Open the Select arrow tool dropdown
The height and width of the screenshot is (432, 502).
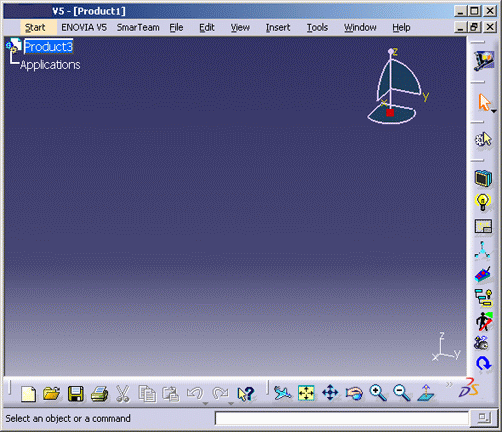[494, 111]
